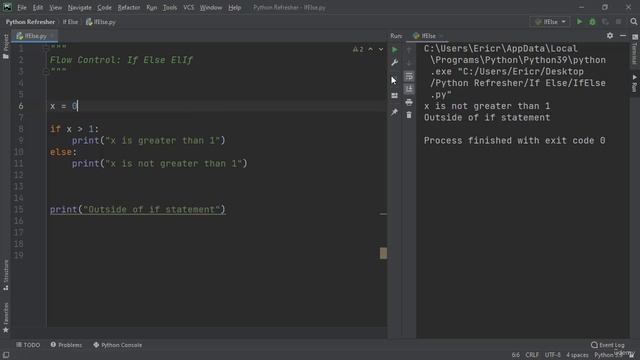Click the 4 spaces indent selector

pyautogui.click(x=577, y=355)
